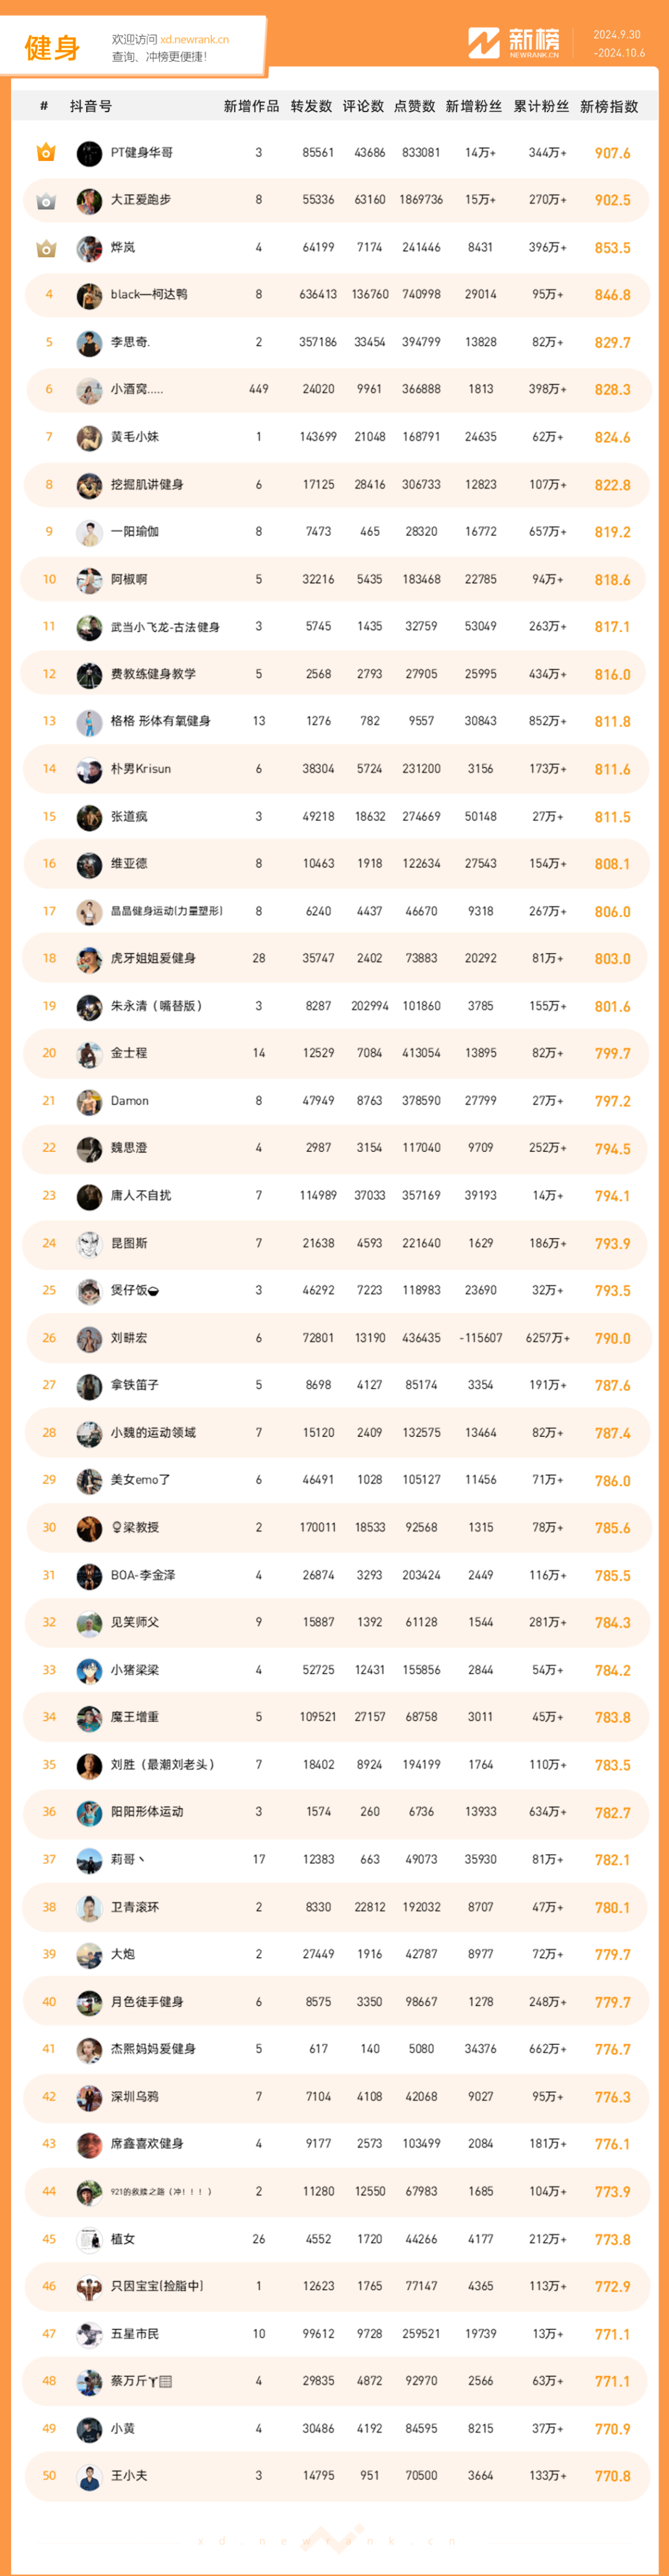Image resolution: width=669 pixels, height=2576 pixels.
Task: Open the 王小夫 row at rank 50
Action: pos(335,2475)
